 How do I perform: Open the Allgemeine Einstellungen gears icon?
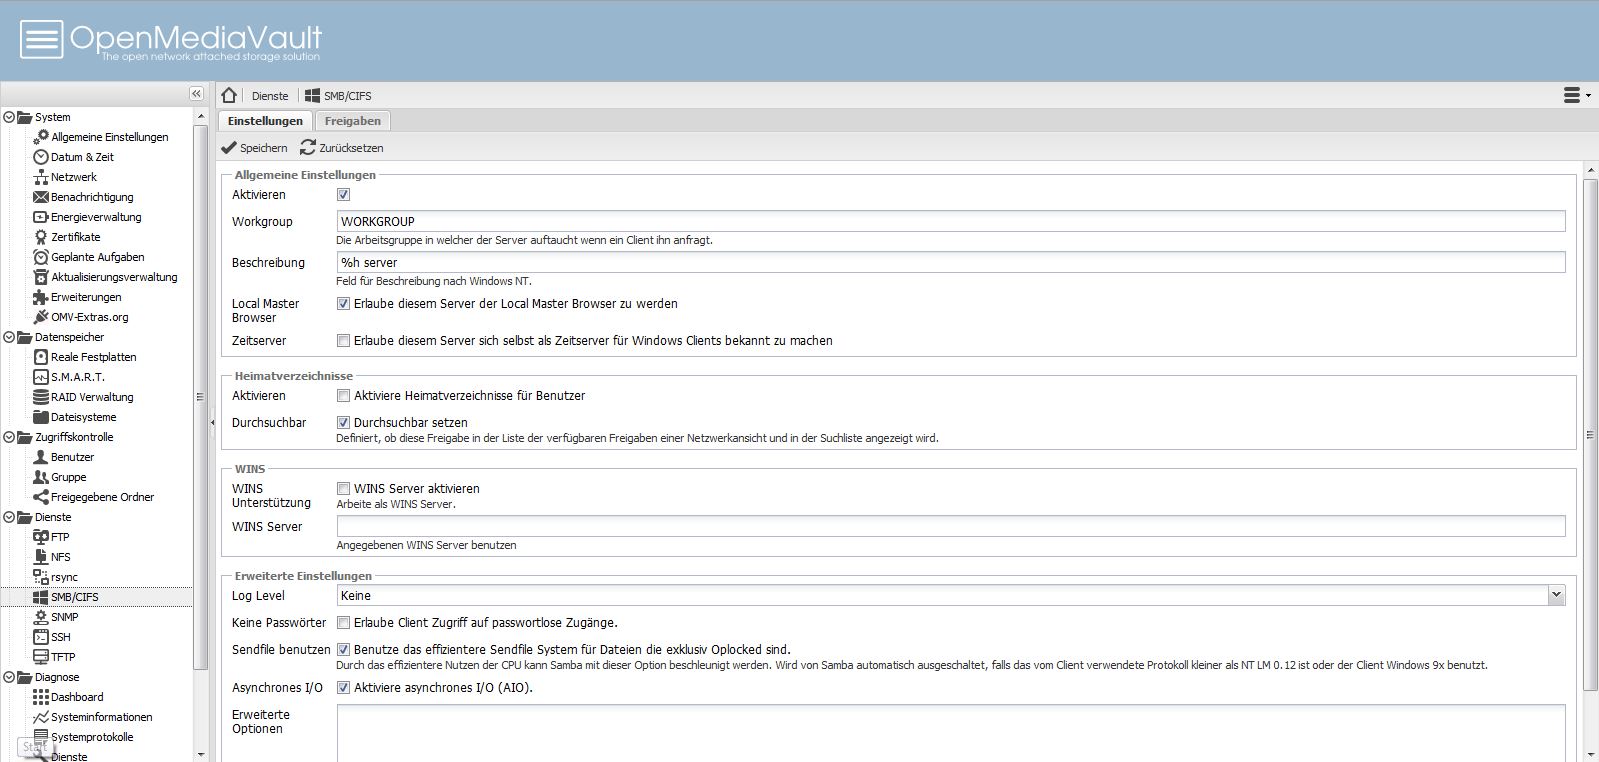point(41,137)
